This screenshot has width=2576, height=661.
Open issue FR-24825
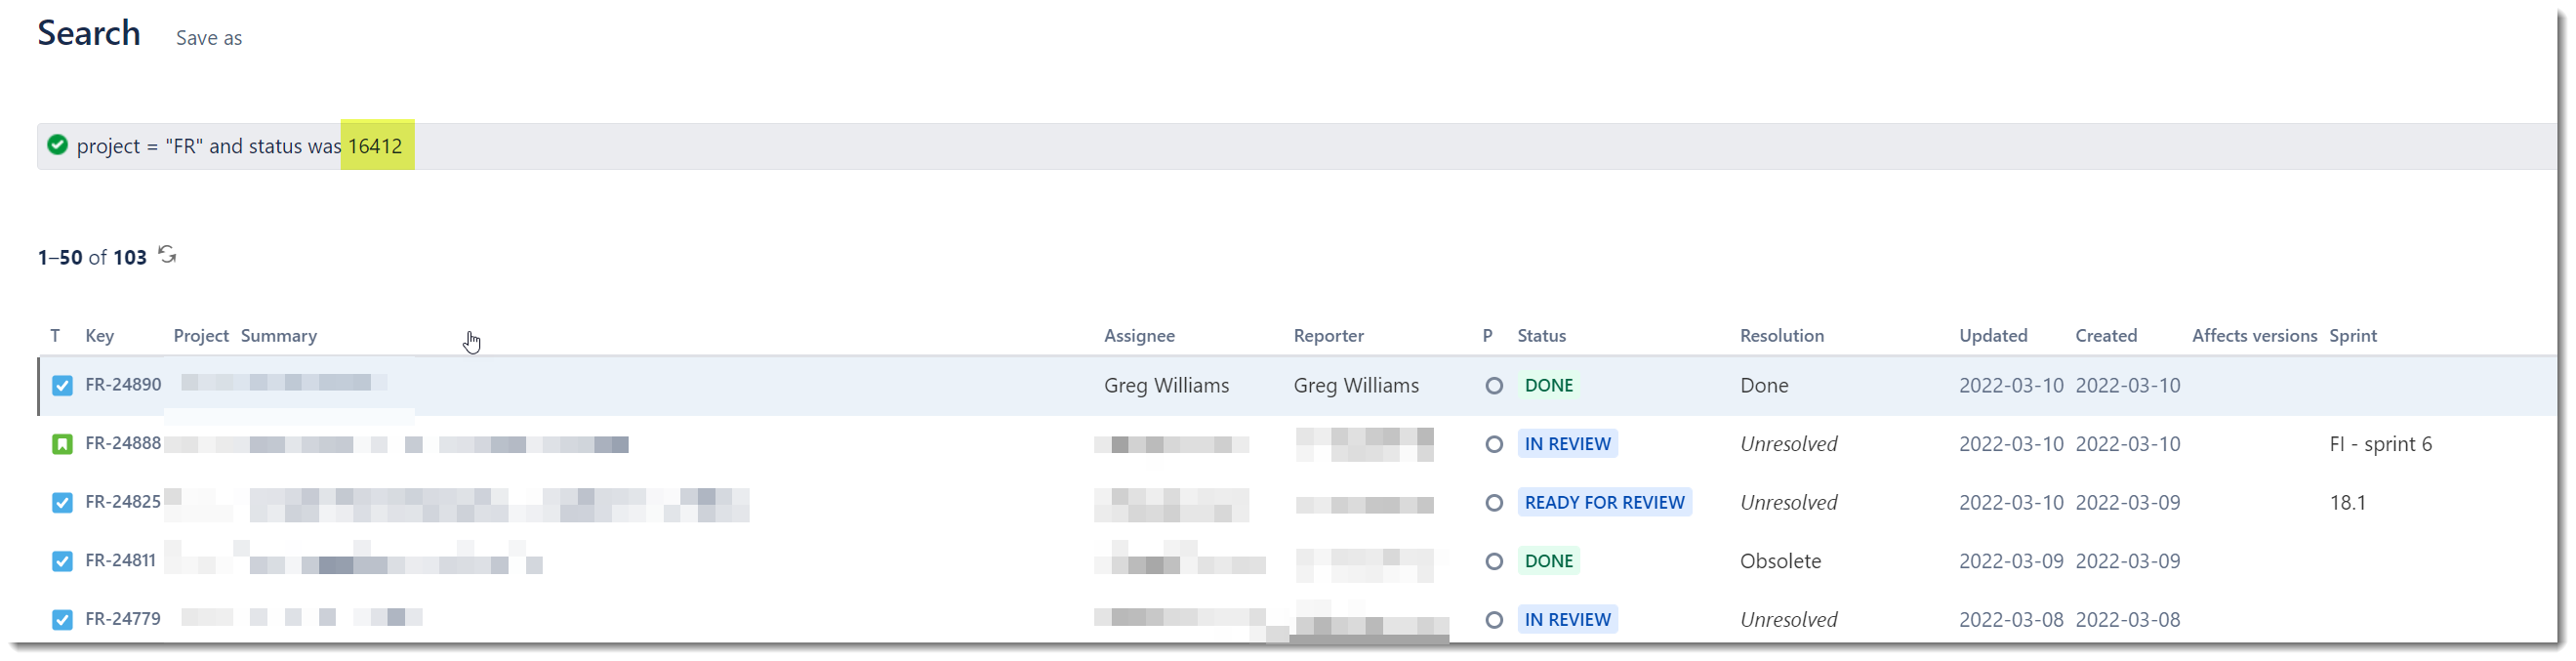[123, 502]
